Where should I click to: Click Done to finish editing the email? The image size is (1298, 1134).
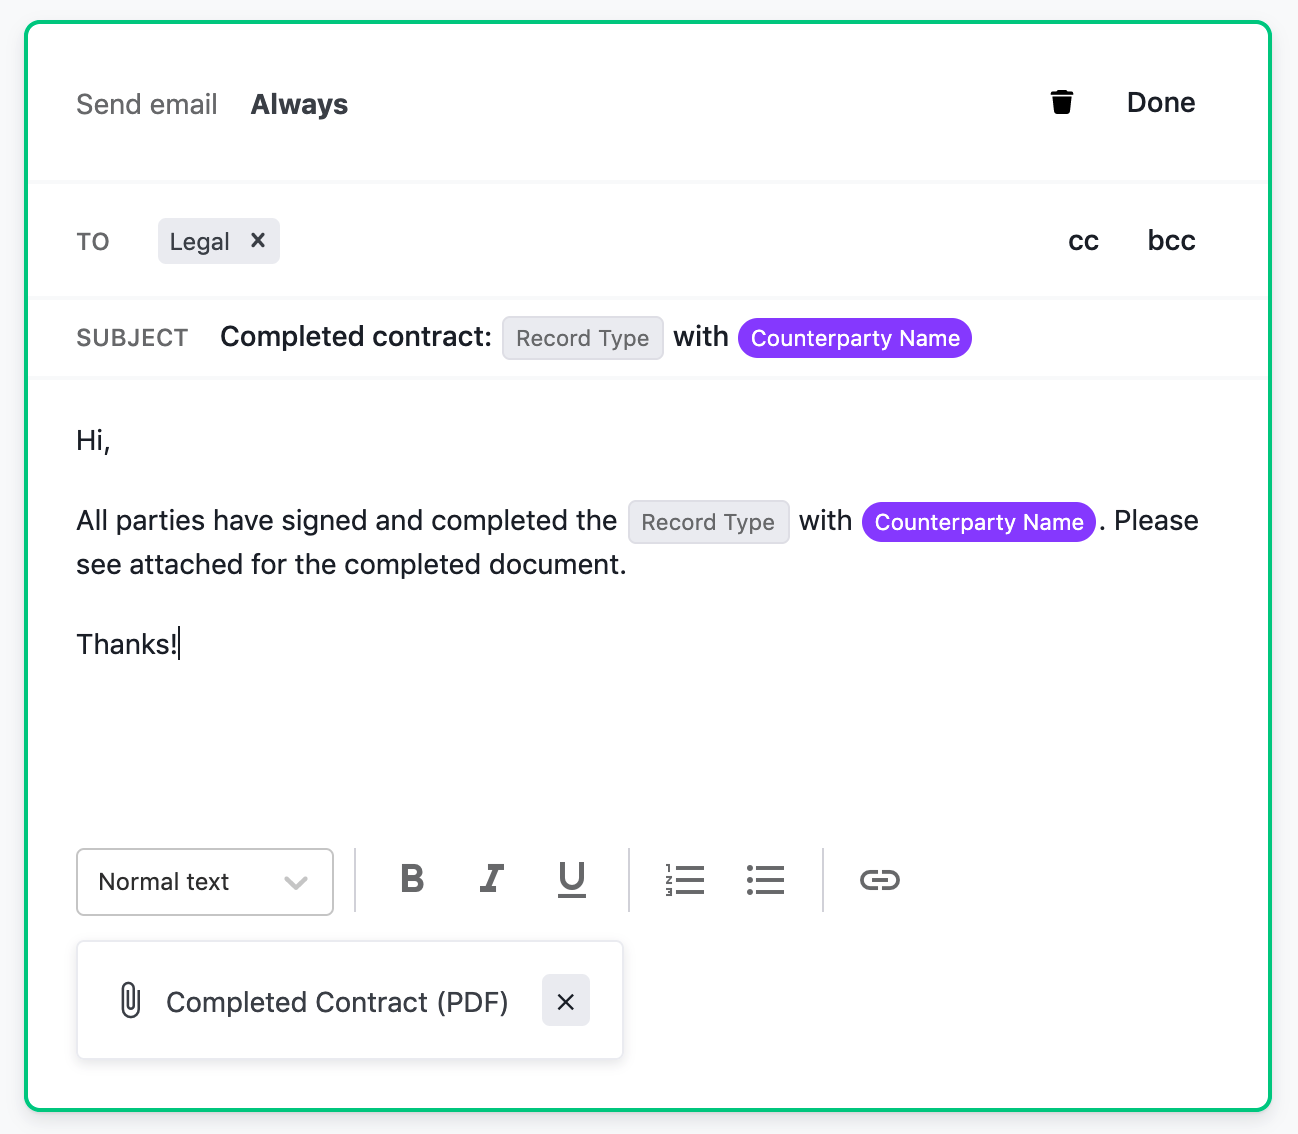(x=1160, y=101)
